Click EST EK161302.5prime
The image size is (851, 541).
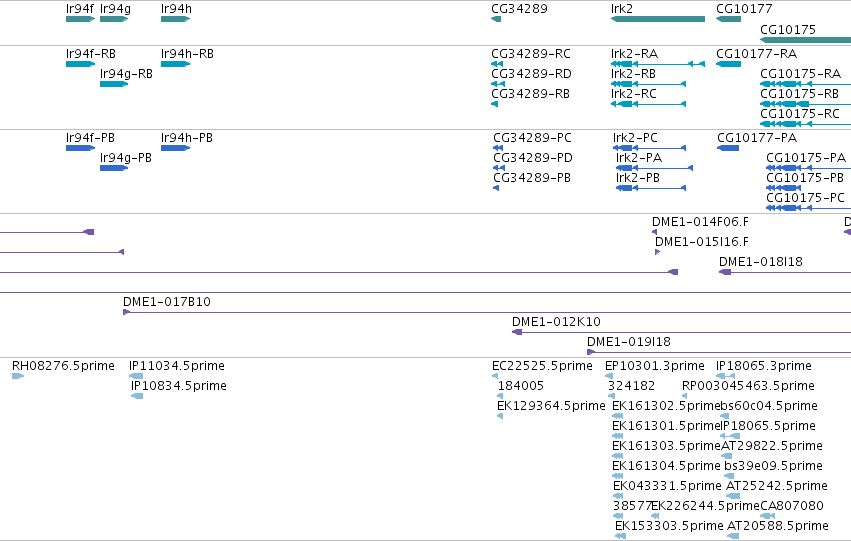point(666,406)
